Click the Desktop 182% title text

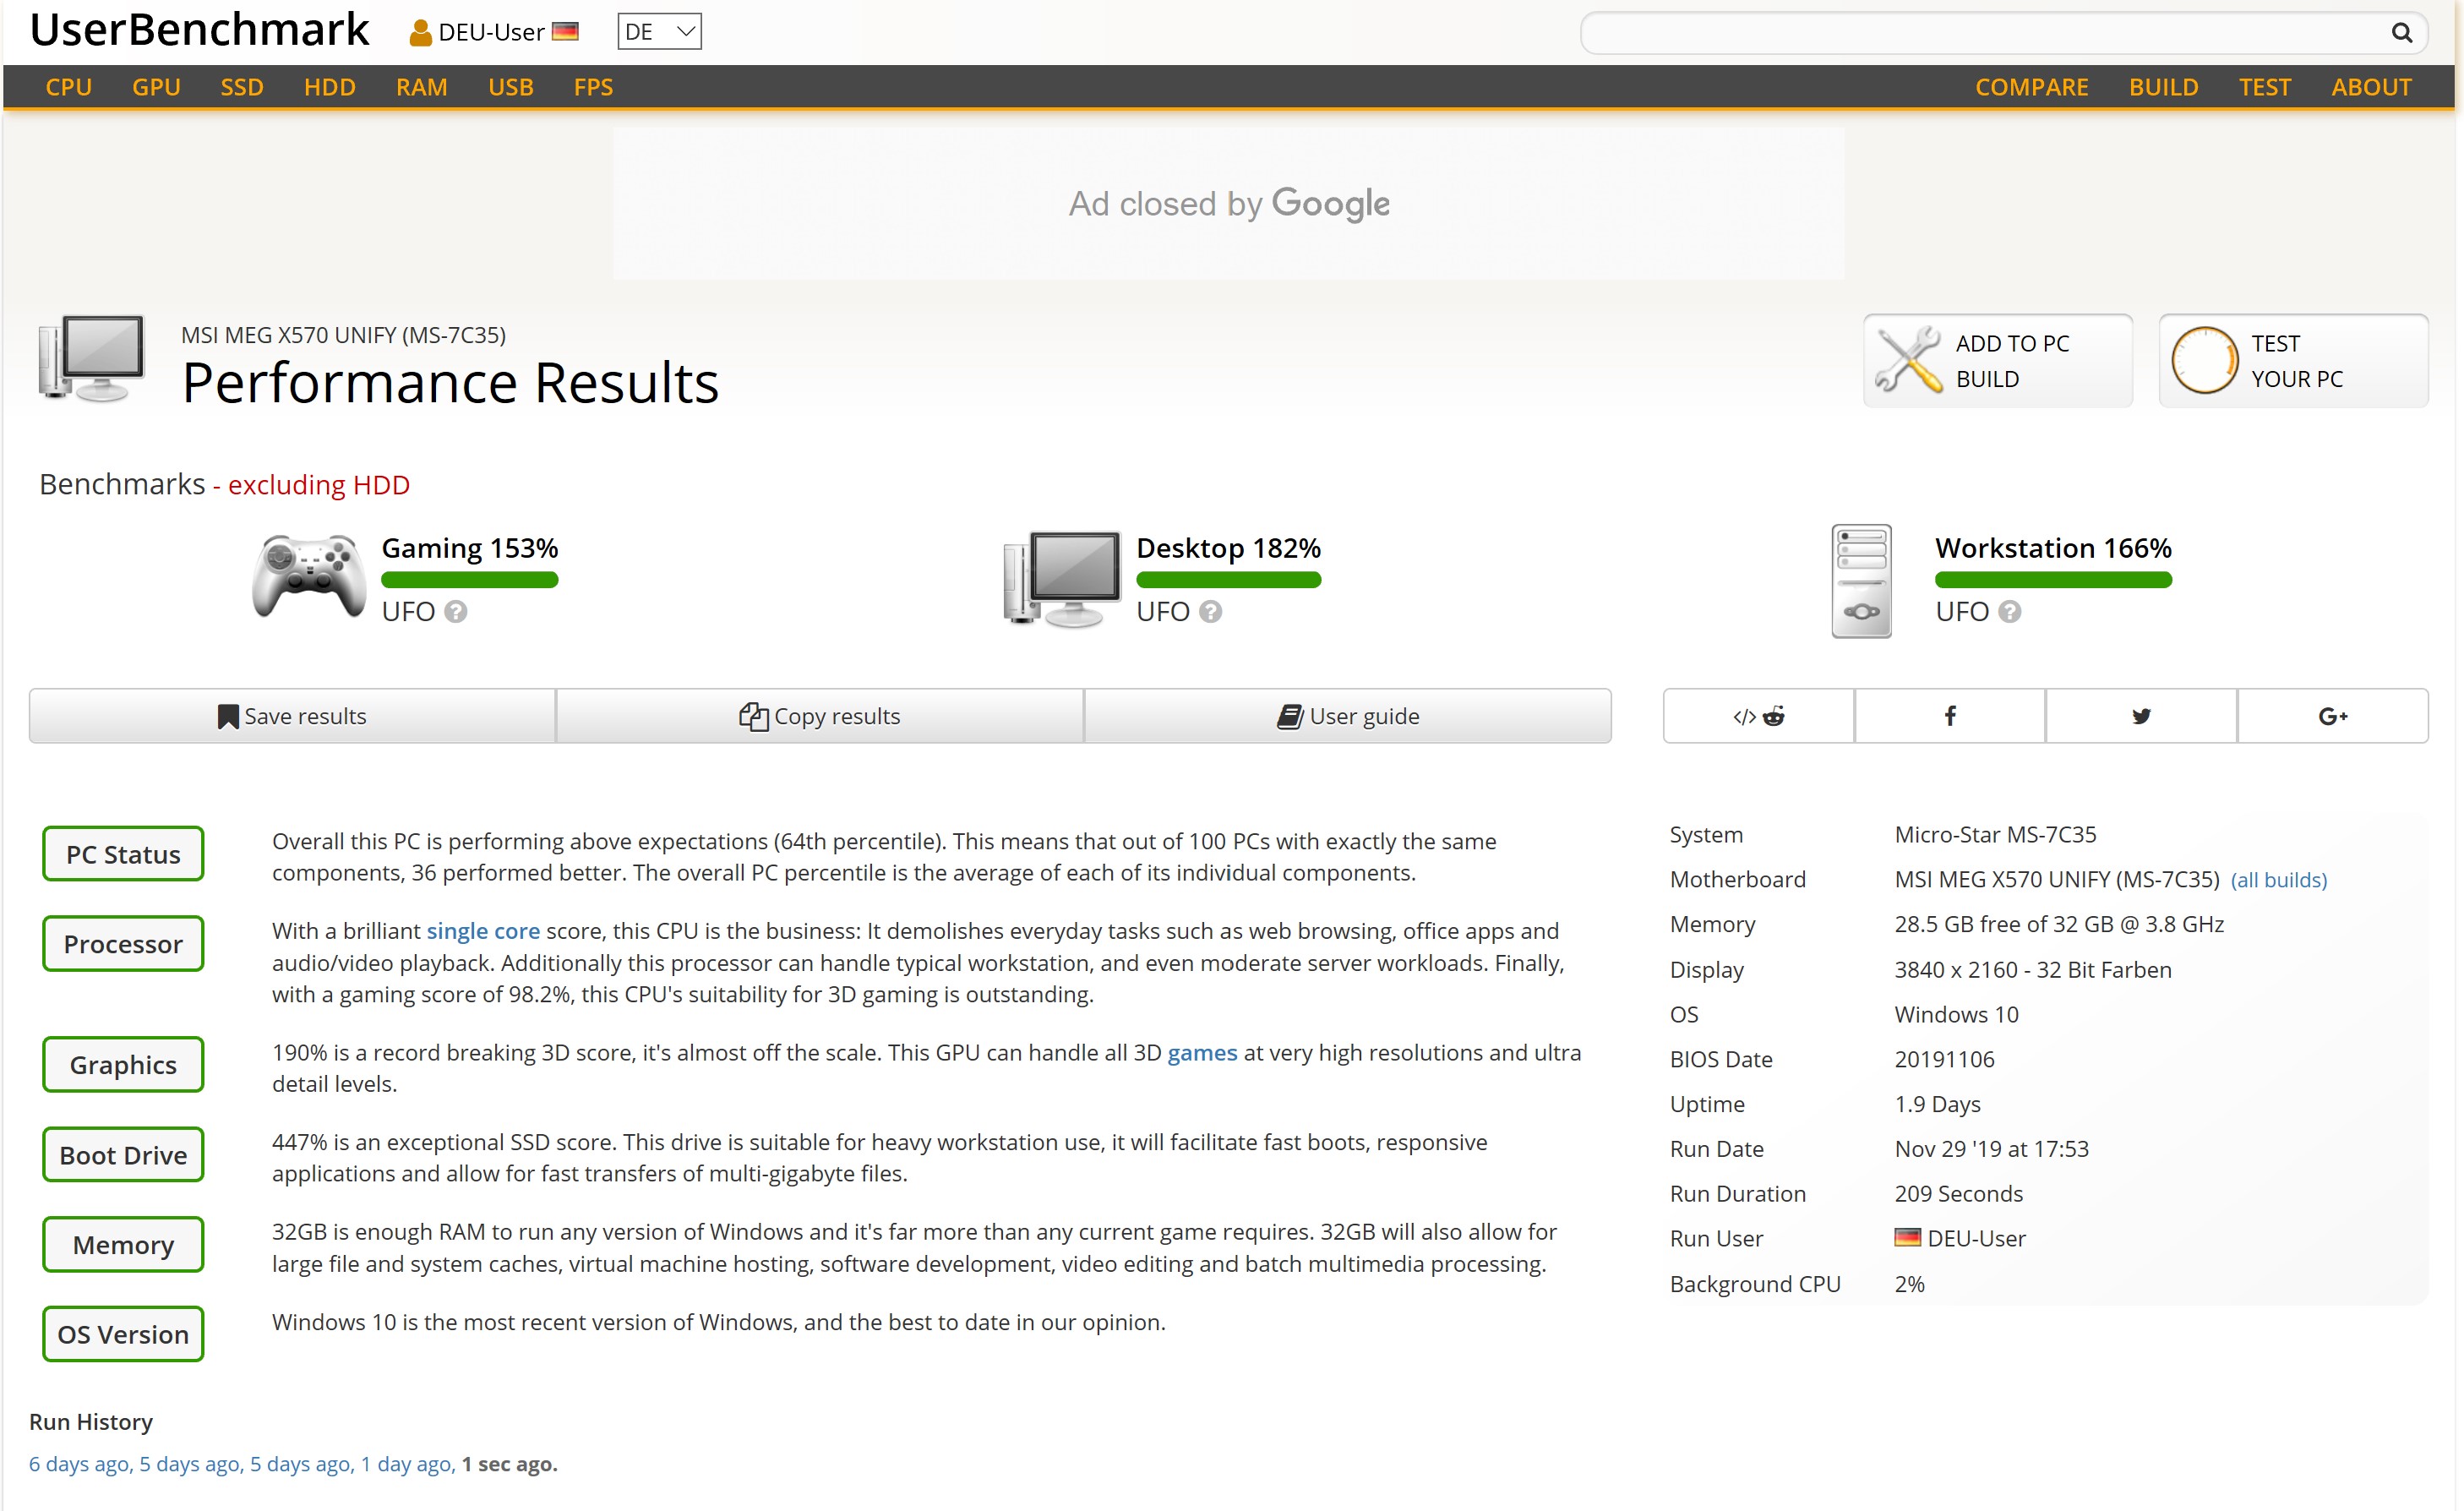click(1229, 548)
